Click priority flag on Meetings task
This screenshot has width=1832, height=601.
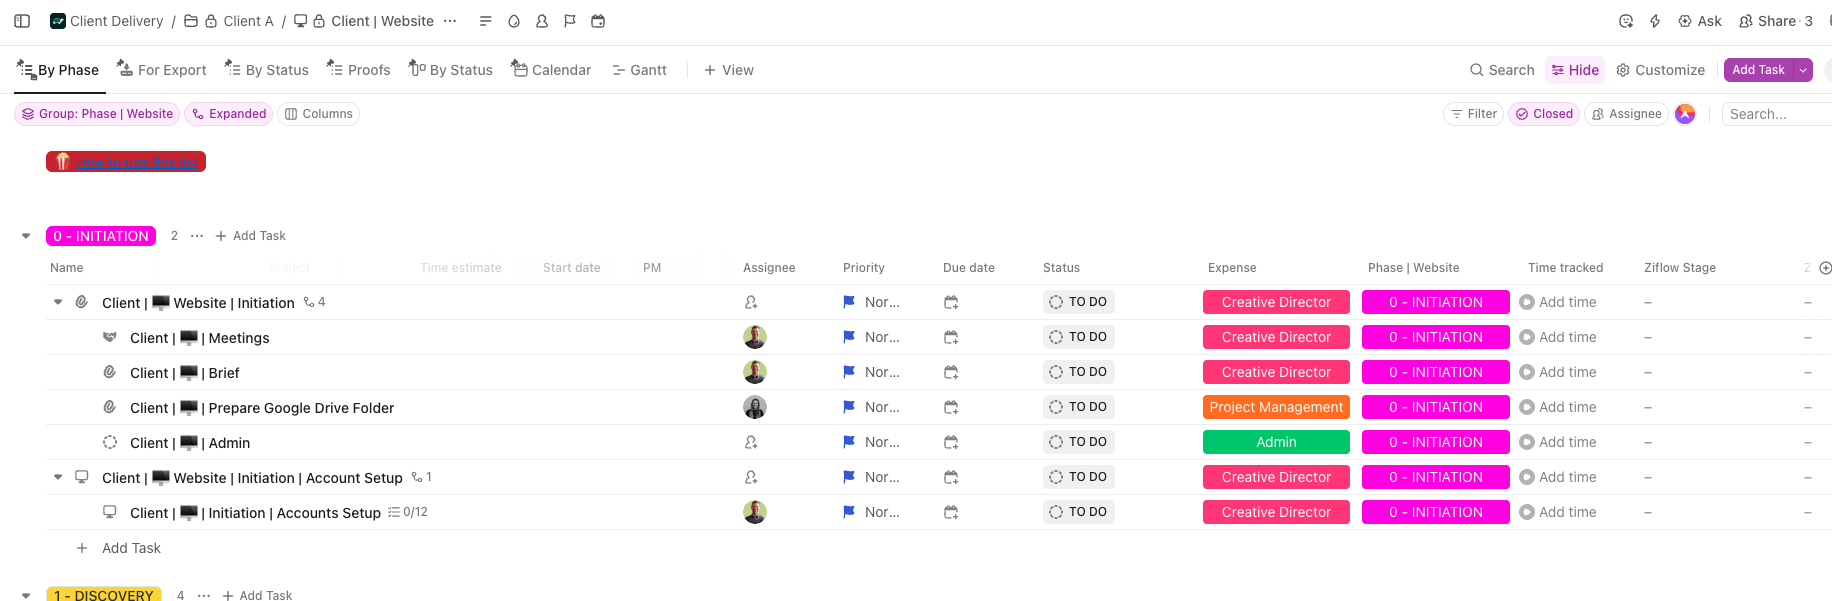click(x=849, y=337)
